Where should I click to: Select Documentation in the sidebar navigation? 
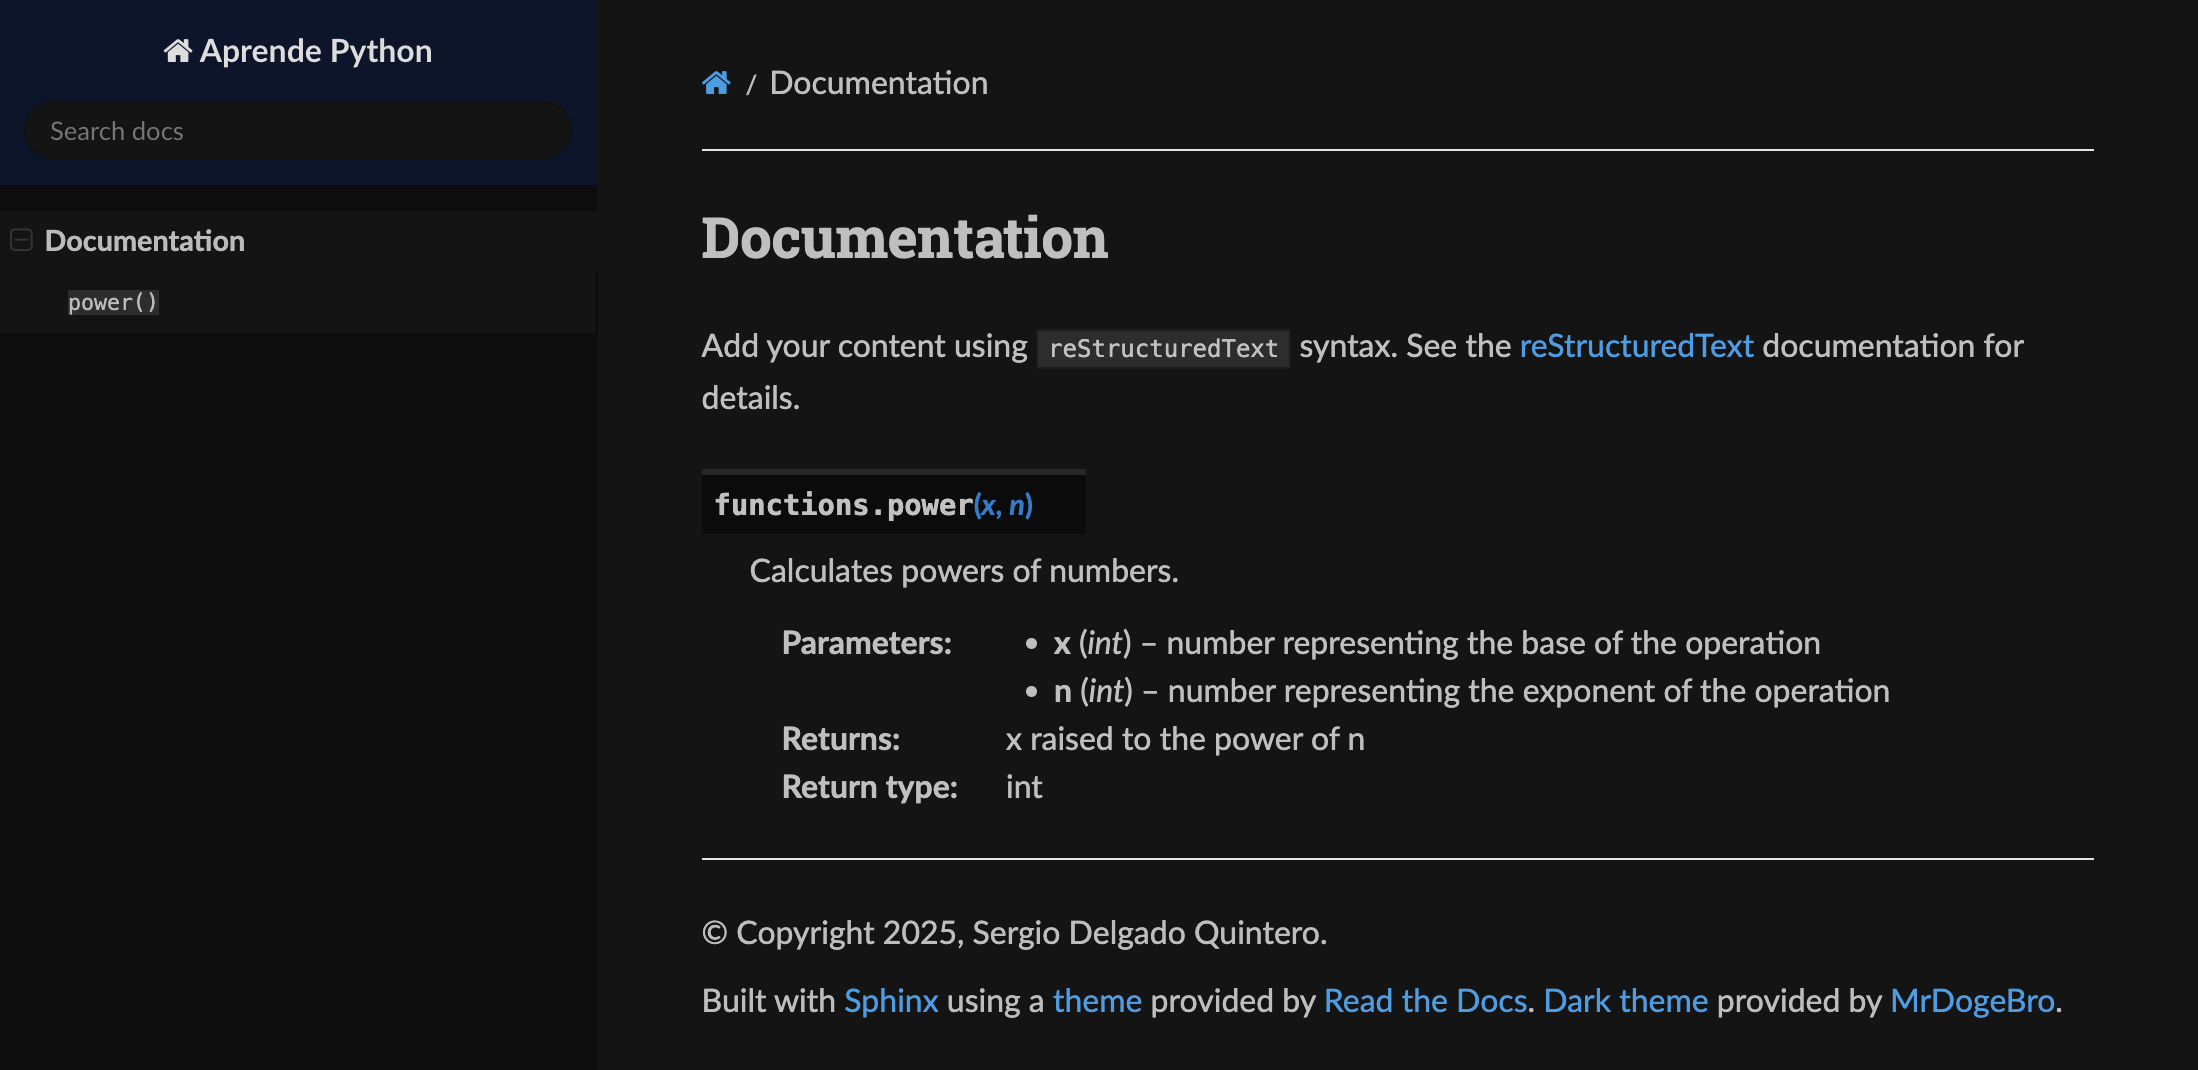(x=144, y=241)
